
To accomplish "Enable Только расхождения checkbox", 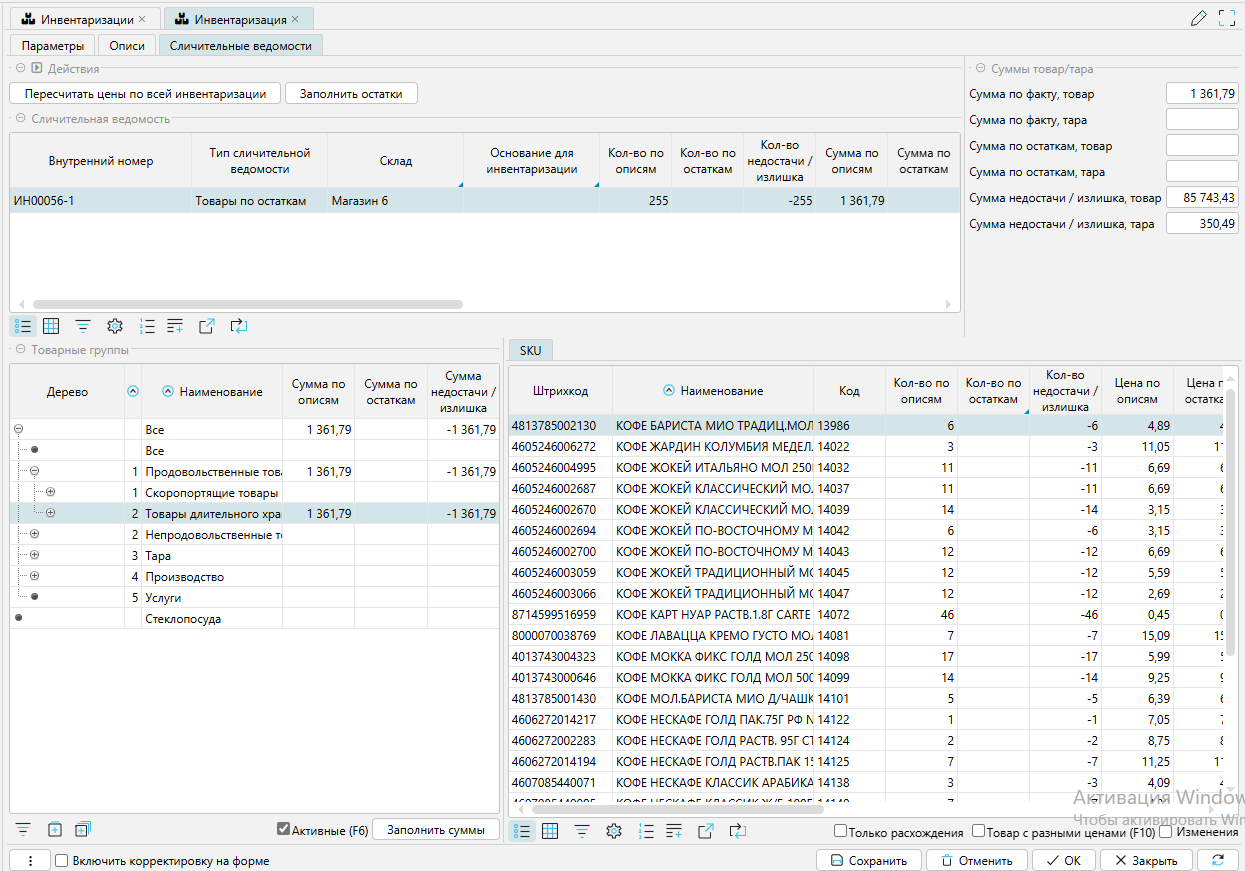I will [x=841, y=832].
